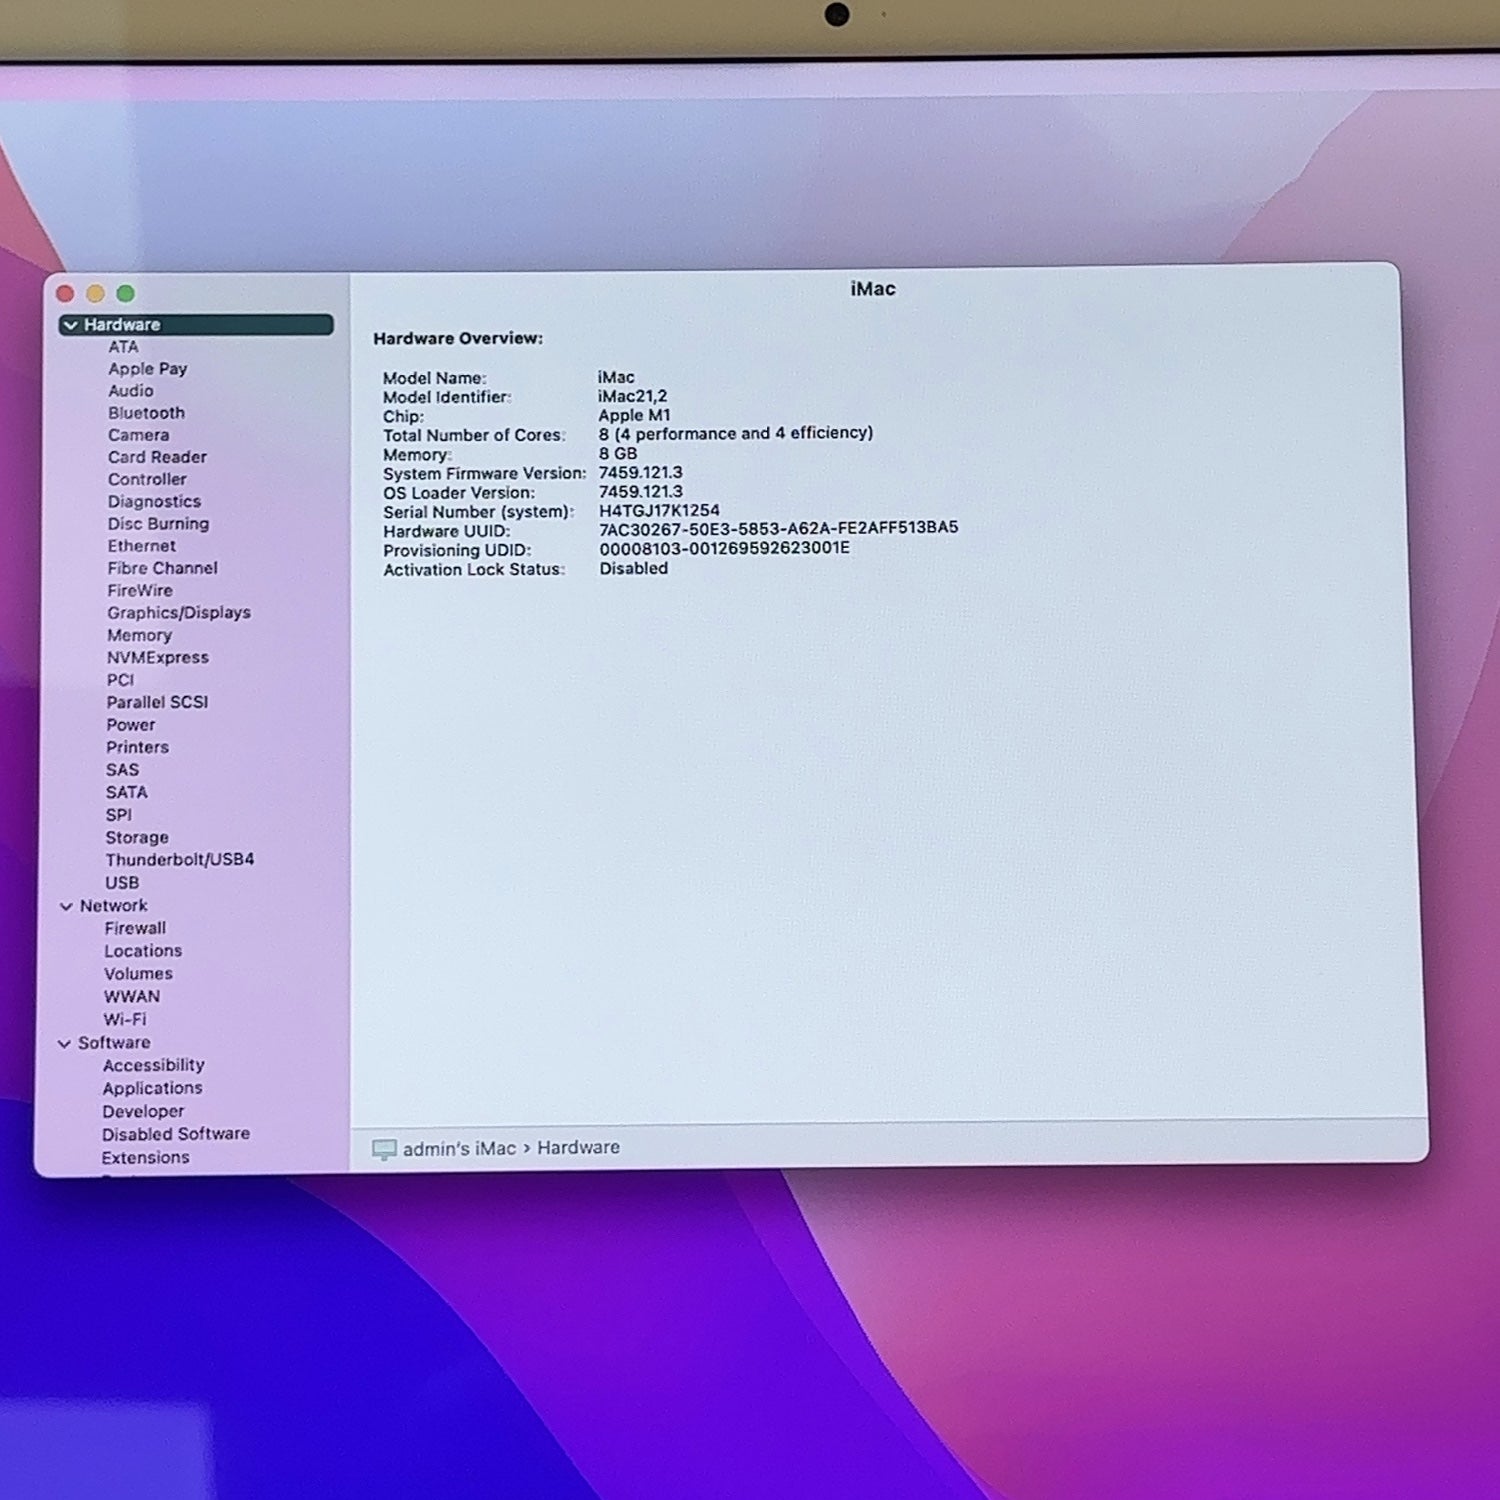Click the Total Number of Cores value

pyautogui.click(x=736, y=434)
